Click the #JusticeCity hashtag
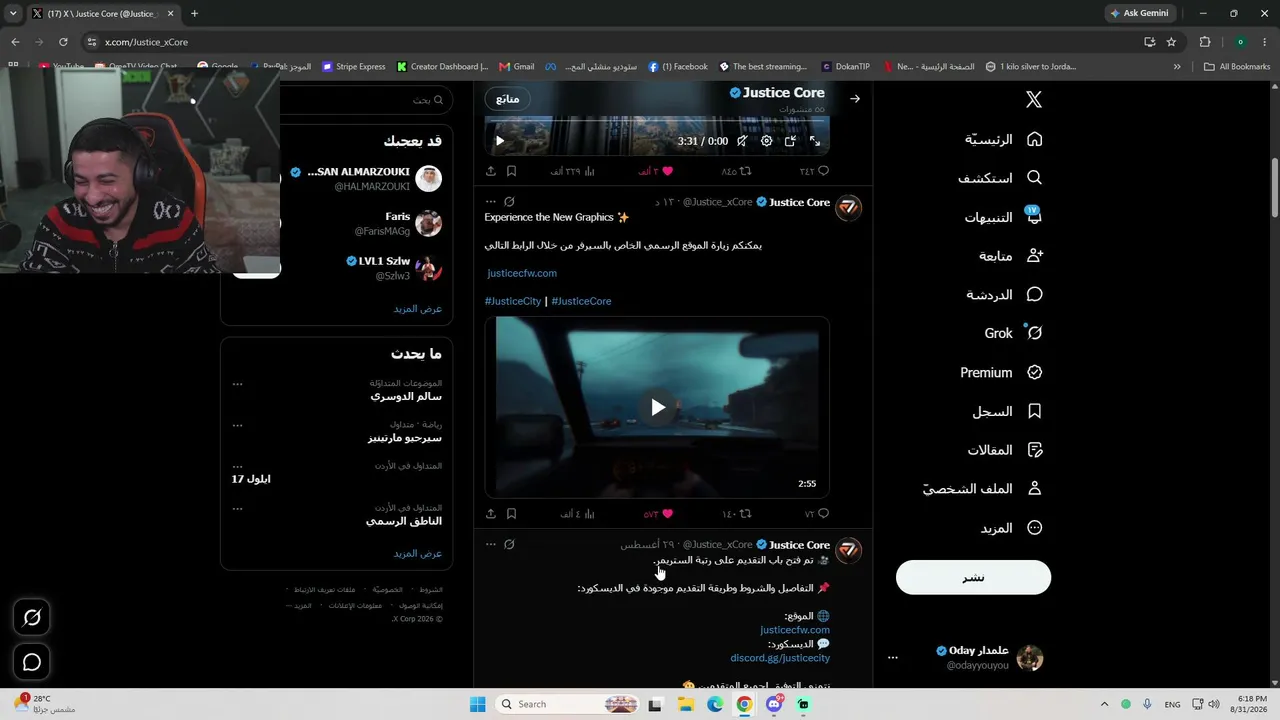 click(513, 301)
